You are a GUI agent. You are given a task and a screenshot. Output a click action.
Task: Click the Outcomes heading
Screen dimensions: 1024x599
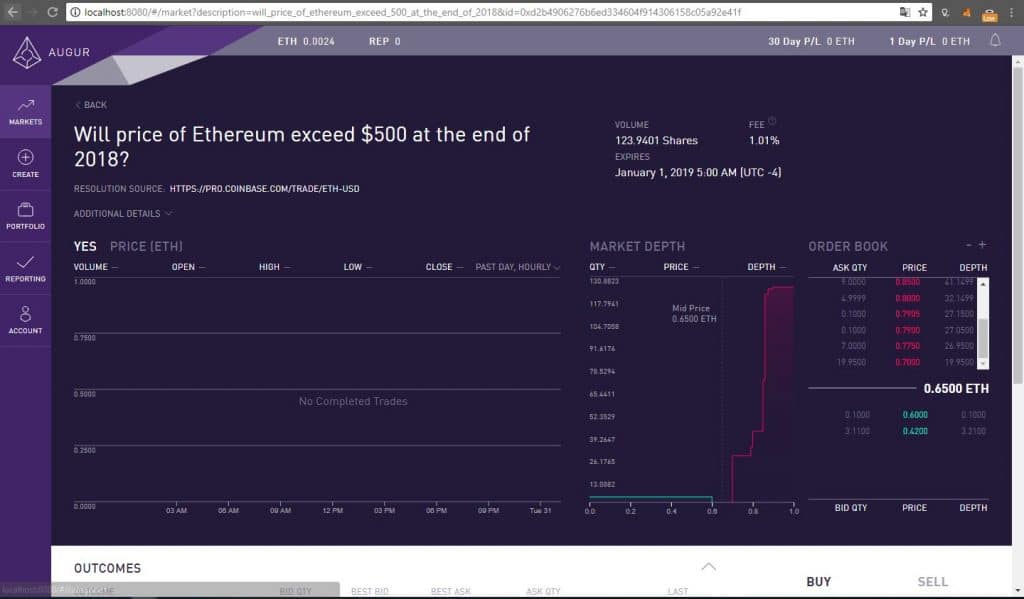click(x=107, y=568)
